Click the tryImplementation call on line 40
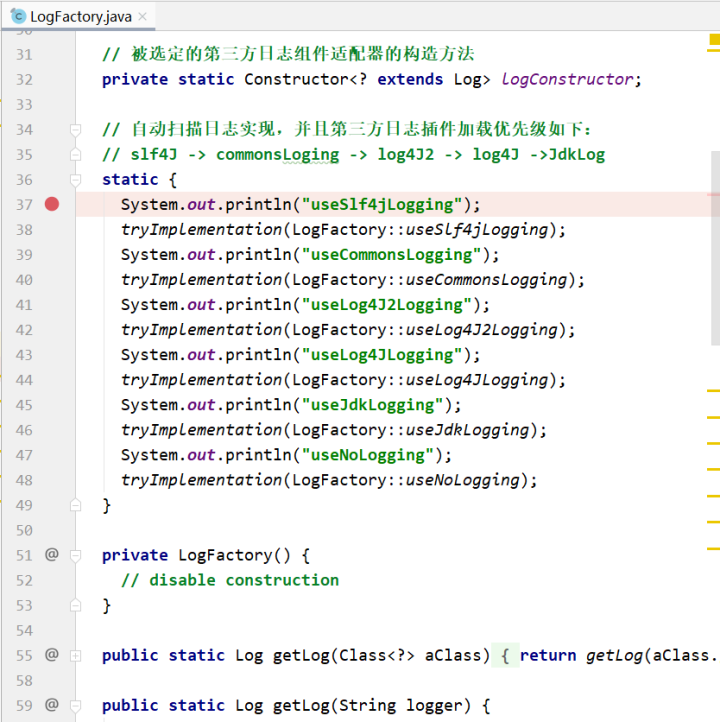The width and height of the screenshot is (720, 722). (201, 280)
